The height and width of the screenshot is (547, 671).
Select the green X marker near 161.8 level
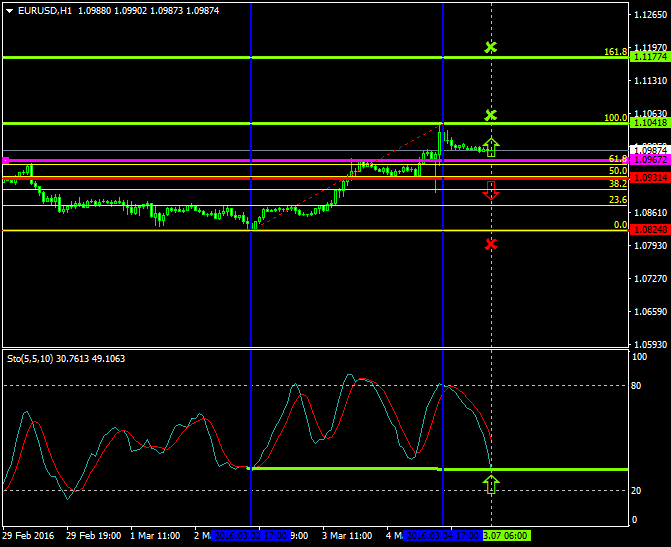[x=490, y=47]
